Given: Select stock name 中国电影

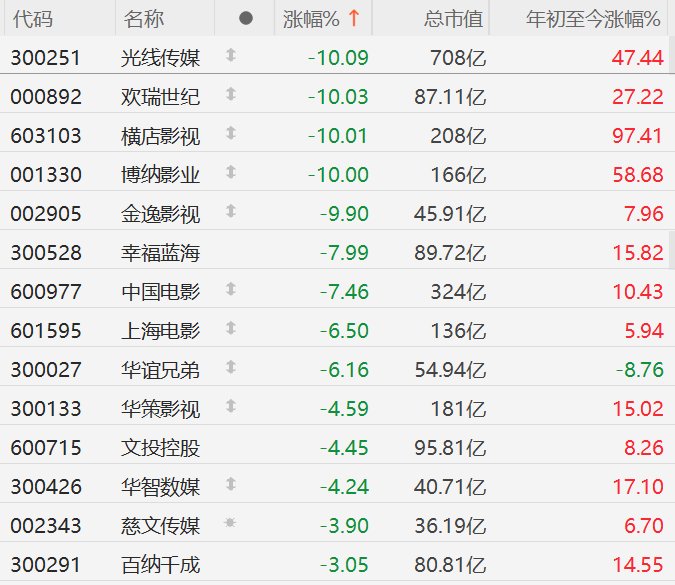Looking at the screenshot, I should [x=160, y=292].
